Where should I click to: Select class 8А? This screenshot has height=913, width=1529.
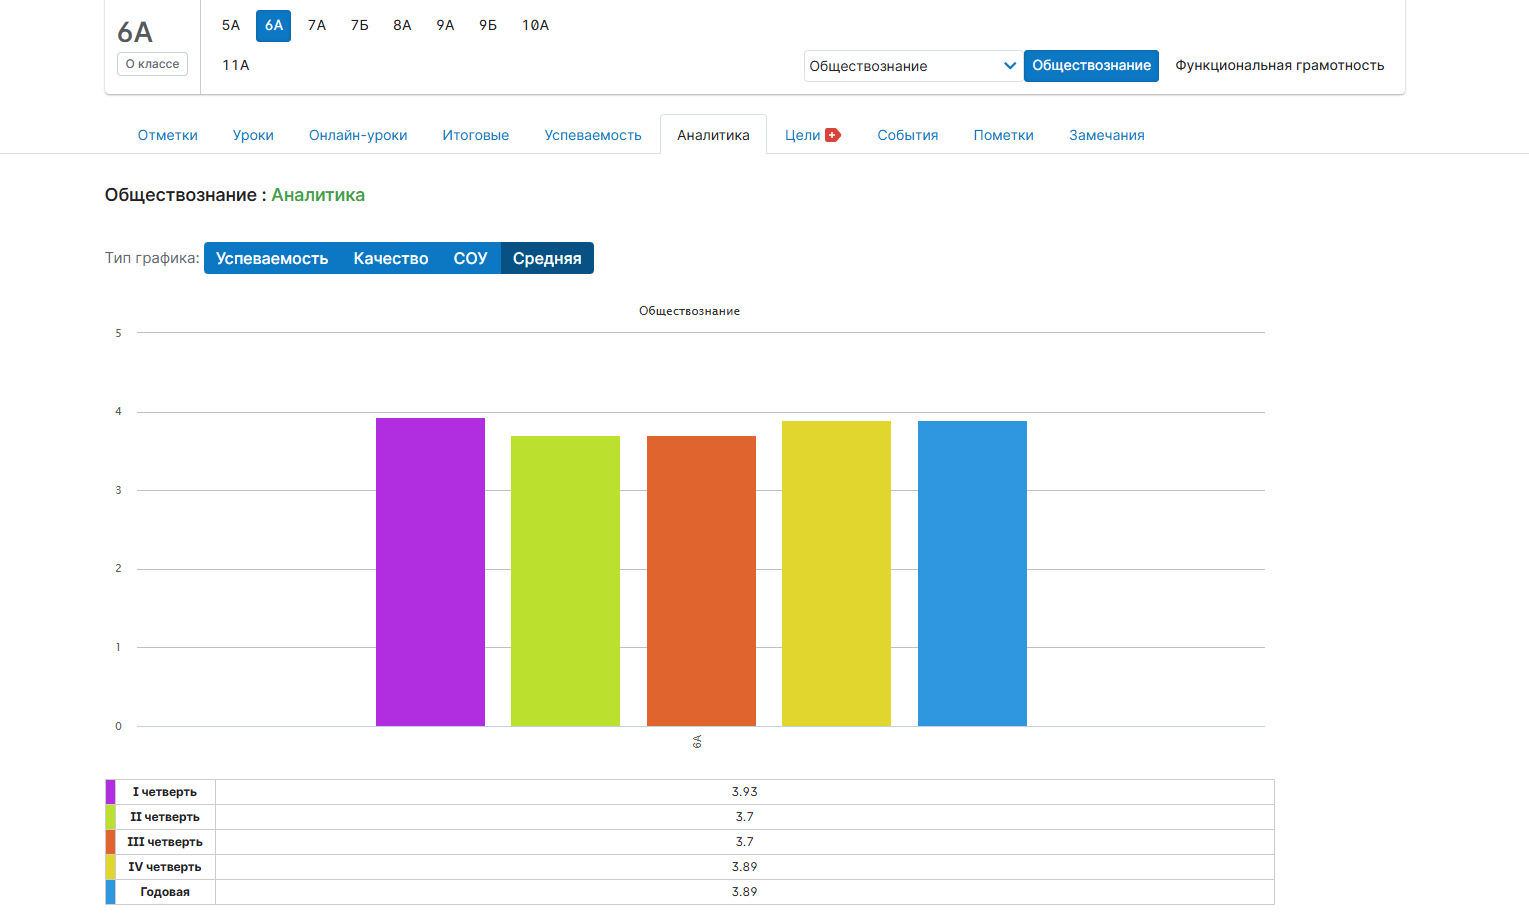402,25
